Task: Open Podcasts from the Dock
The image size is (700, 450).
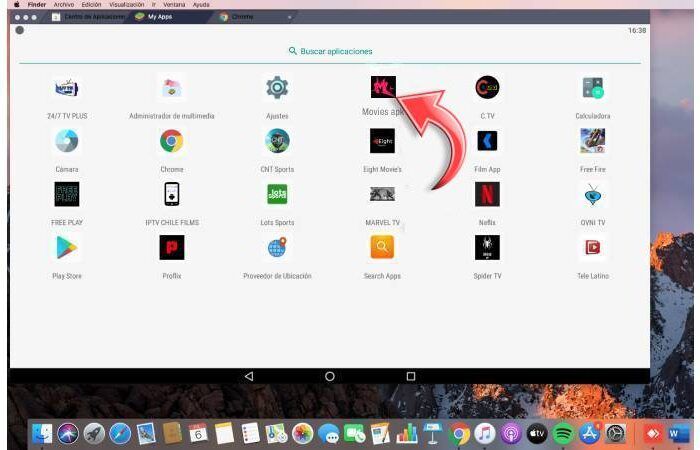Action: pyautogui.click(x=511, y=433)
